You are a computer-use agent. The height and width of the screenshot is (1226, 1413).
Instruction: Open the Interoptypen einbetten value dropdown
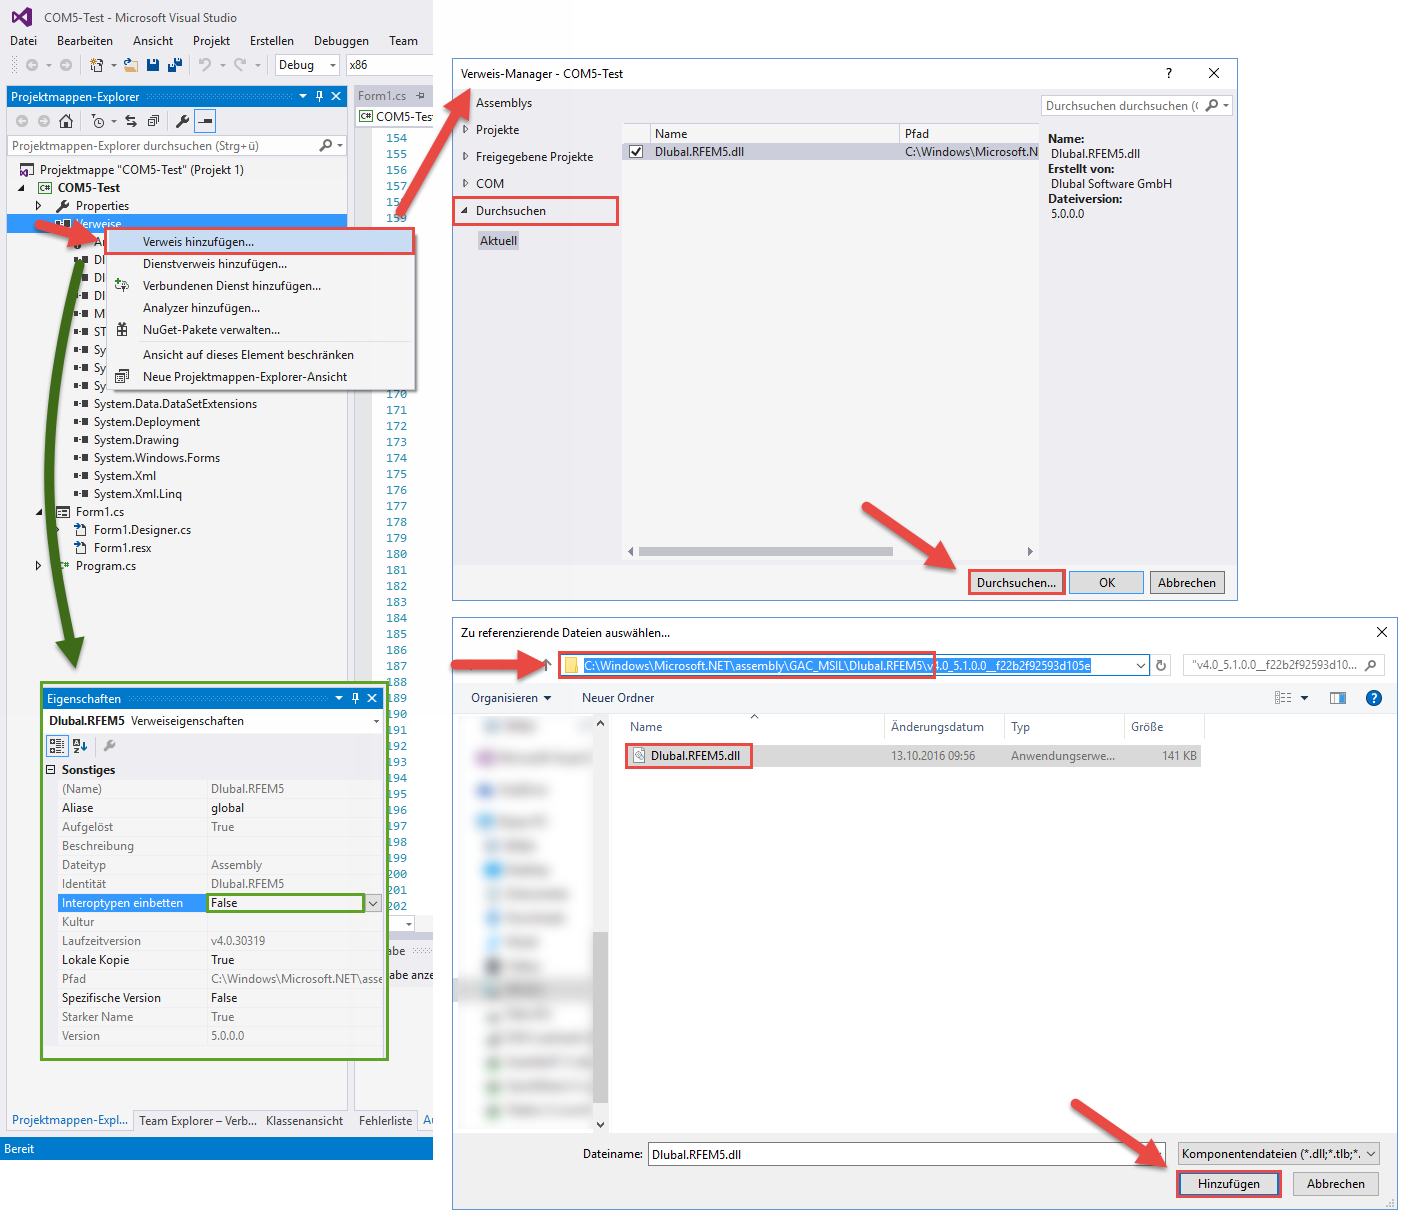(373, 903)
